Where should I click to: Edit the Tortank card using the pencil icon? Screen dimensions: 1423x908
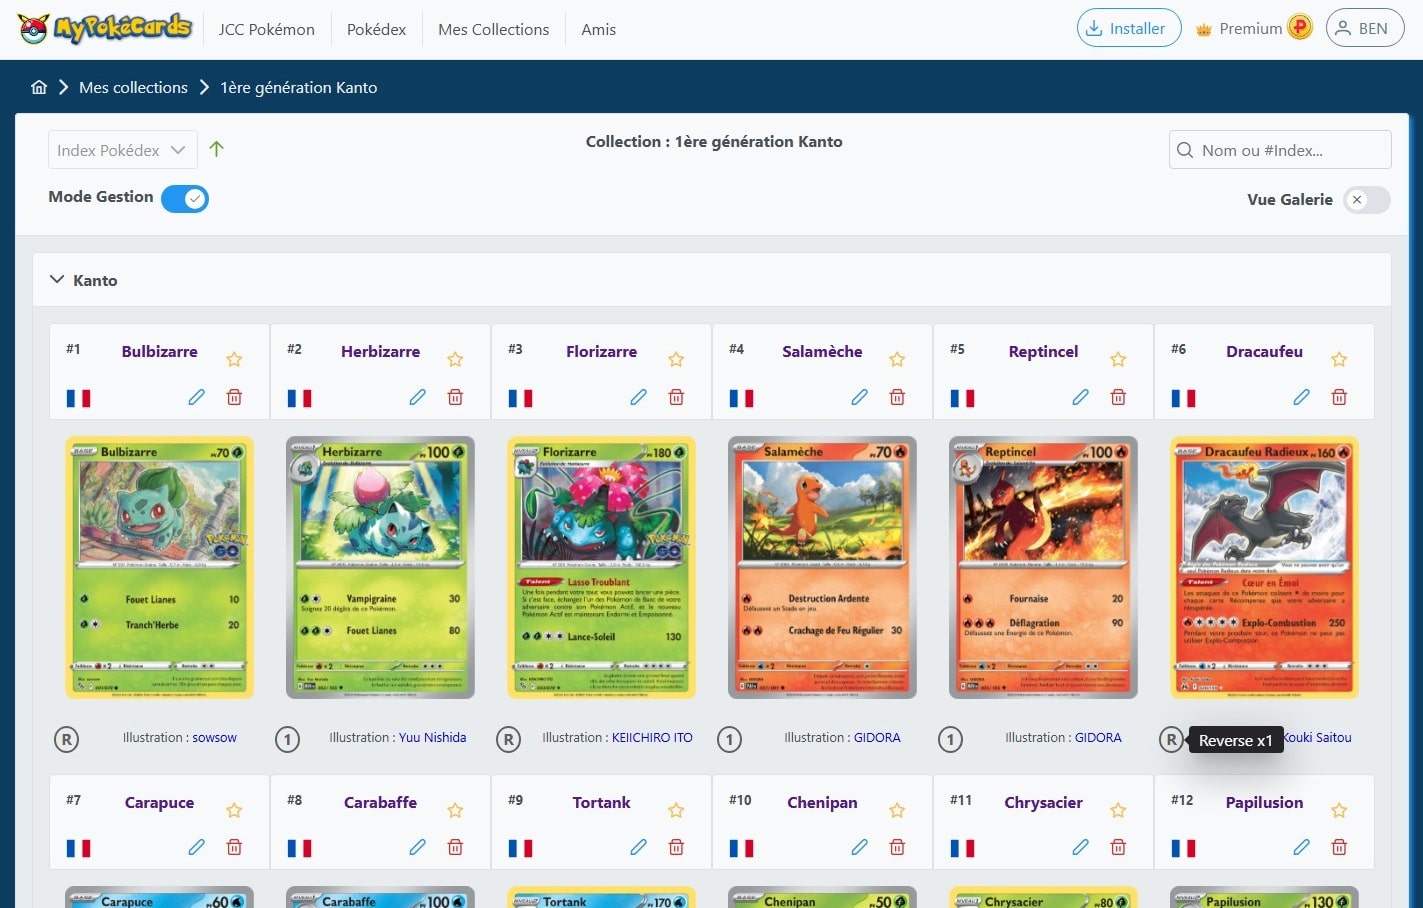point(639,847)
